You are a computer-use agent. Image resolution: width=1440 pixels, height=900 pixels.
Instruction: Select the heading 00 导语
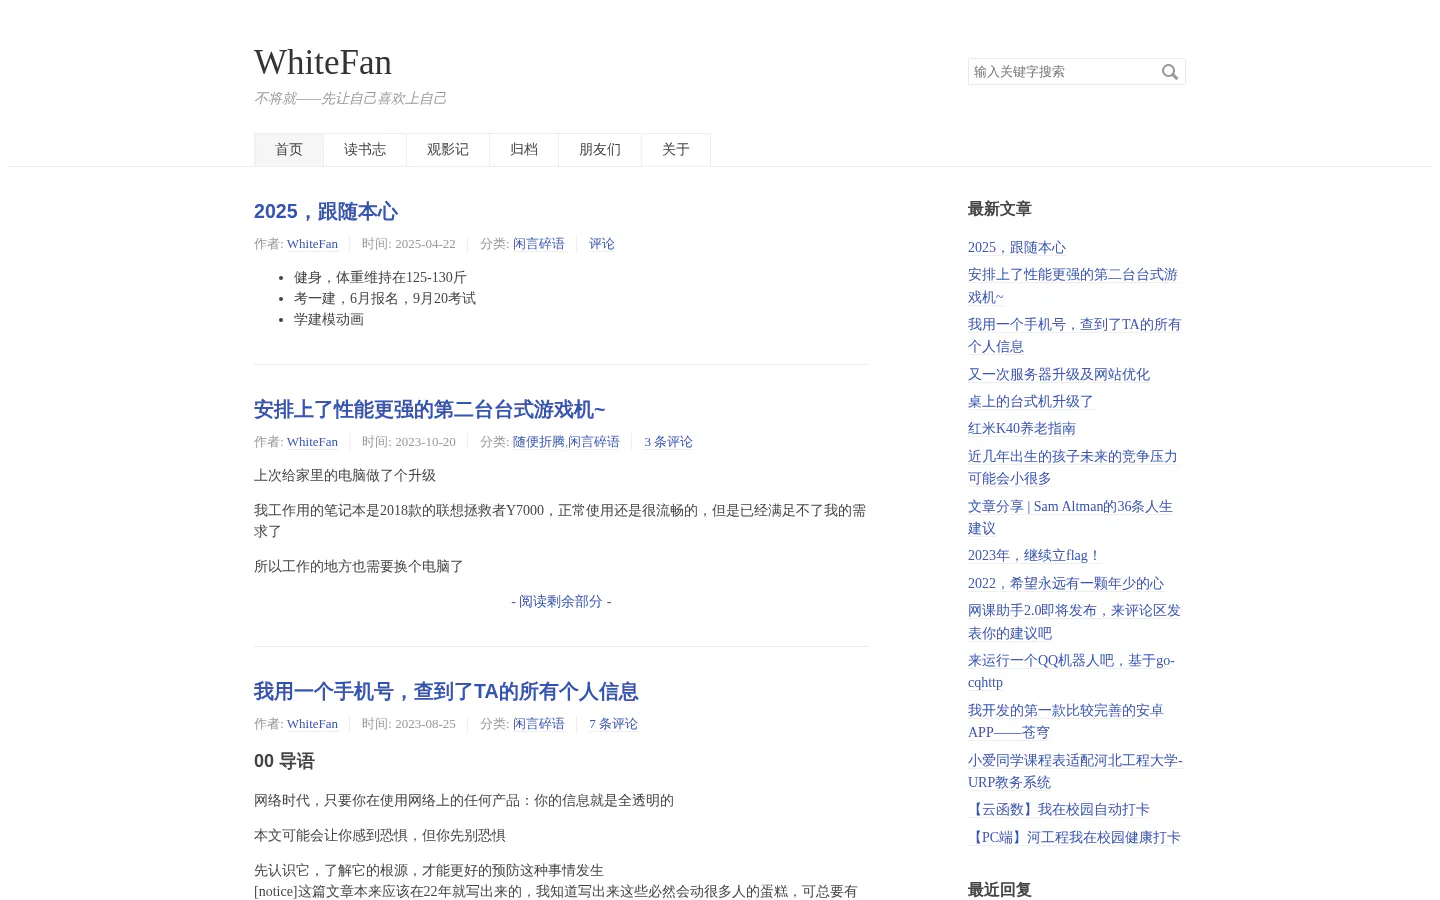tap(284, 761)
